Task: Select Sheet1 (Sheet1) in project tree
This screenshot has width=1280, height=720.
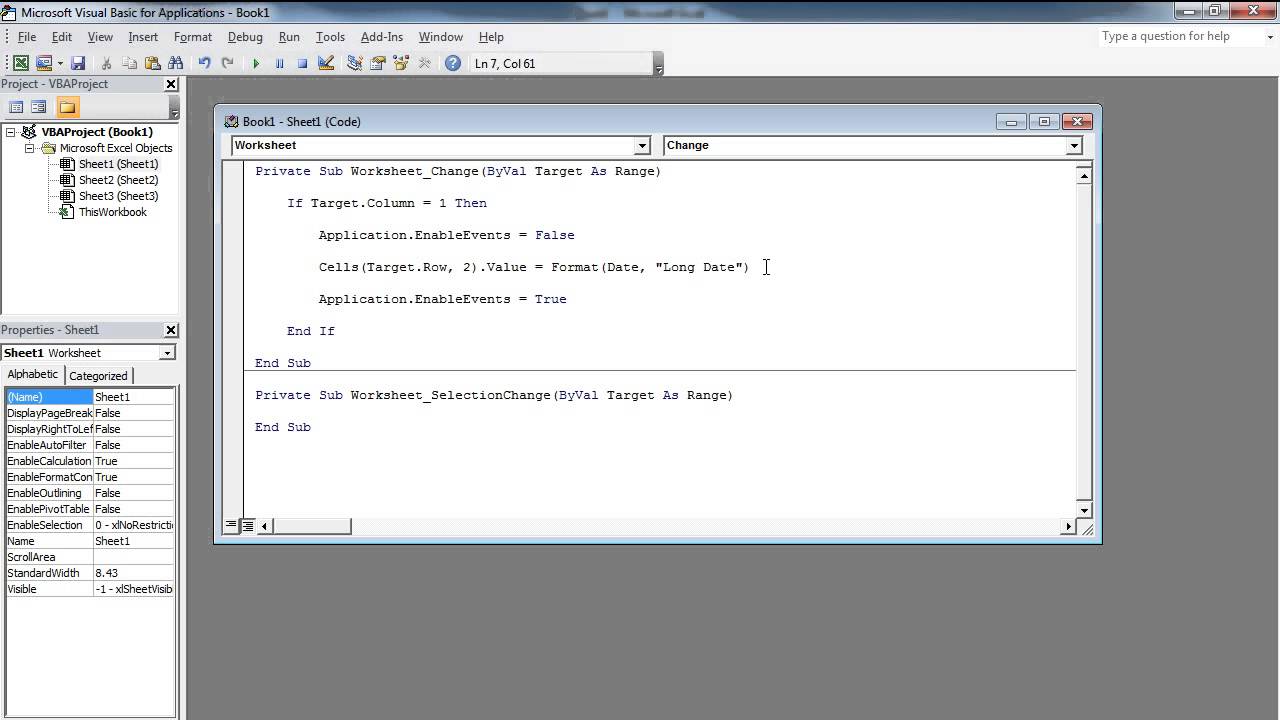Action: click(118, 164)
